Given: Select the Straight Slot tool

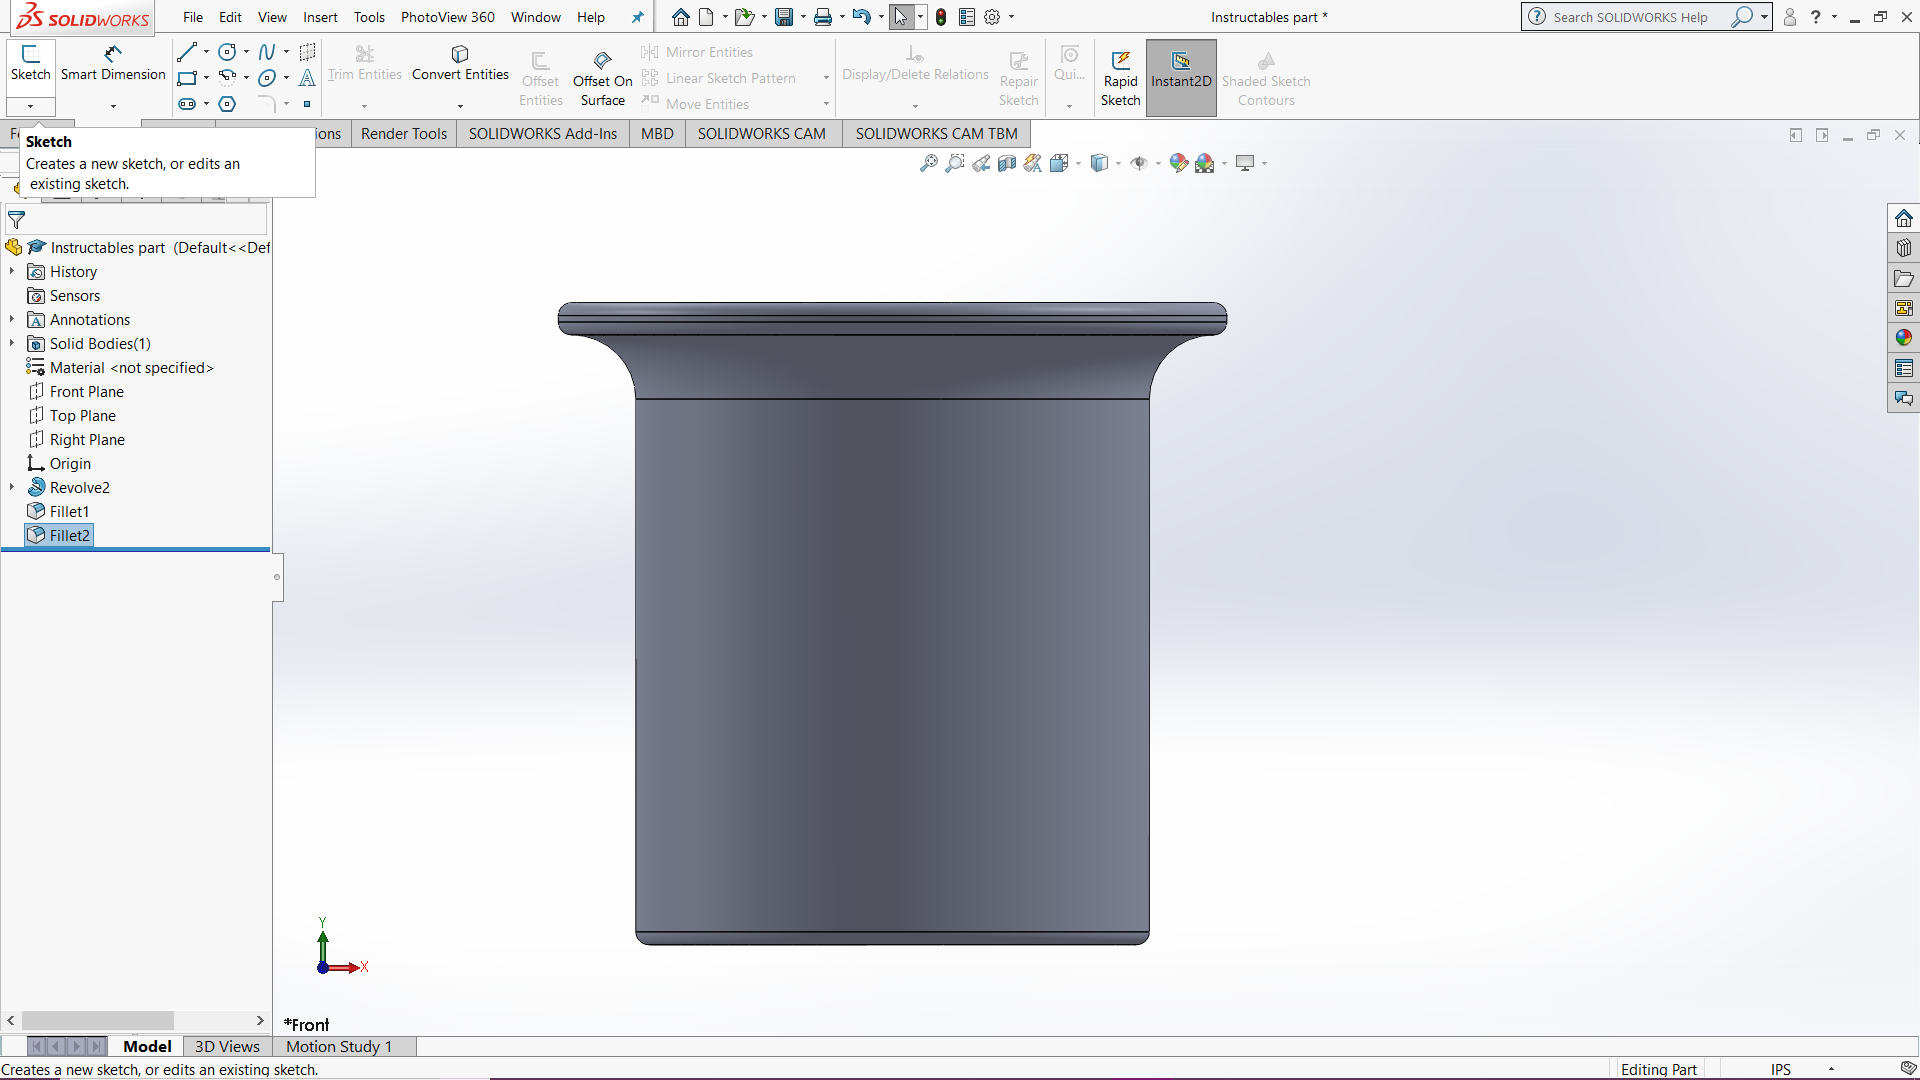Looking at the screenshot, I should pyautogui.click(x=187, y=104).
